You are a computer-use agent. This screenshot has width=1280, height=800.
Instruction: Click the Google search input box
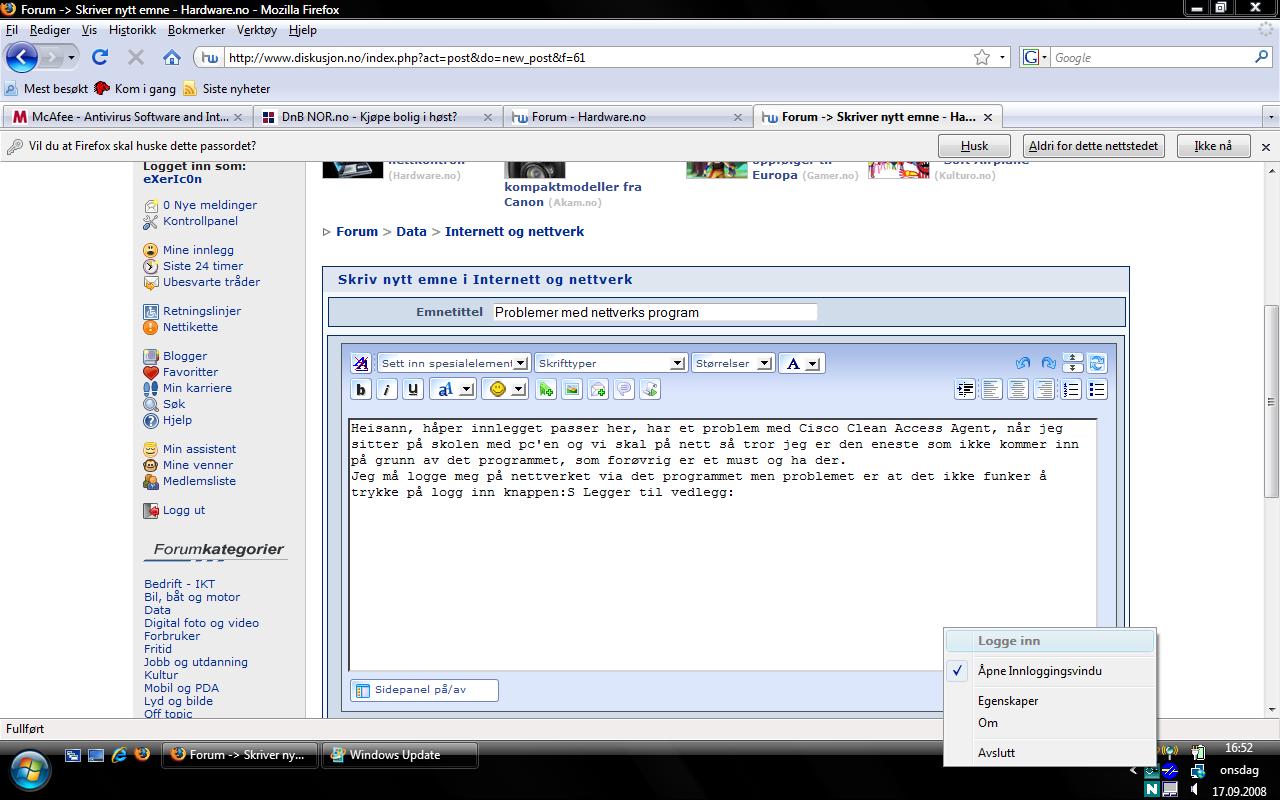pos(1150,57)
